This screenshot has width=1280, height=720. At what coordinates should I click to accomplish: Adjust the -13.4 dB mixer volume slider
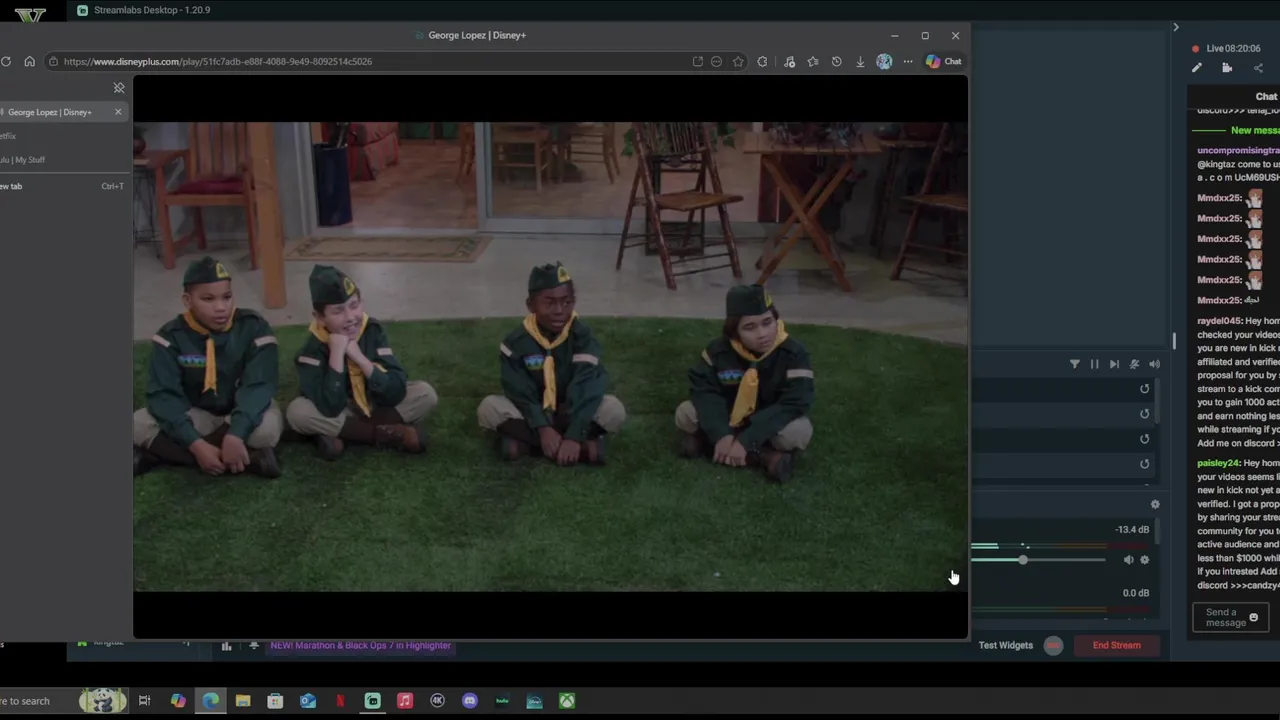(x=1023, y=560)
